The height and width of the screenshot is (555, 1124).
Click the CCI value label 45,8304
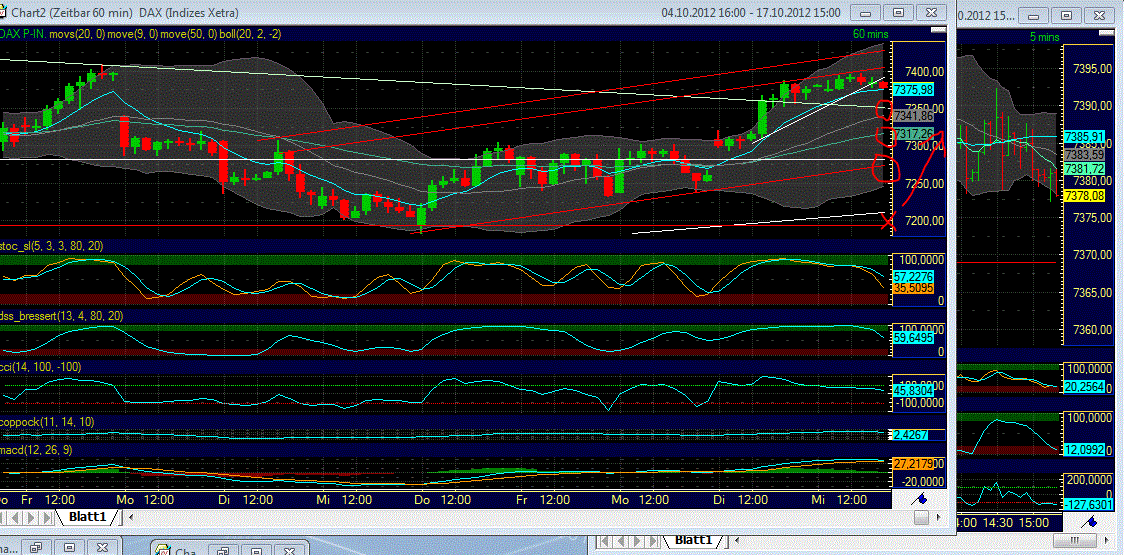pos(914,392)
